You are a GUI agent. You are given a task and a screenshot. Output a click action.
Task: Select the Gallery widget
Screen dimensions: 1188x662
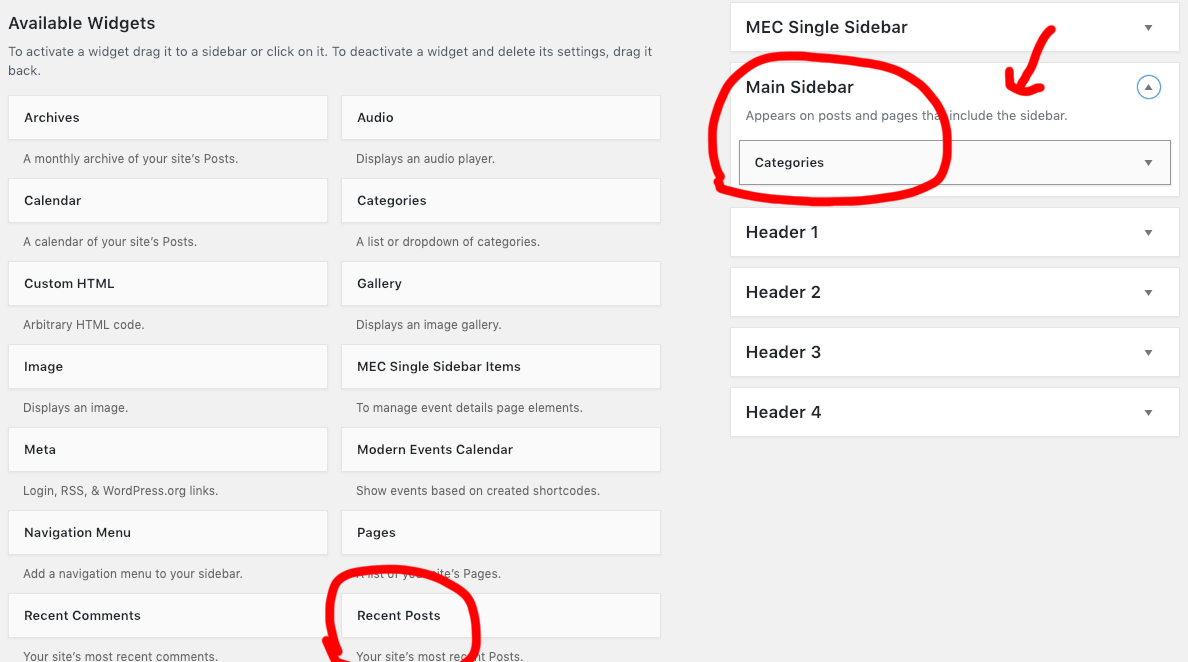click(x=500, y=284)
